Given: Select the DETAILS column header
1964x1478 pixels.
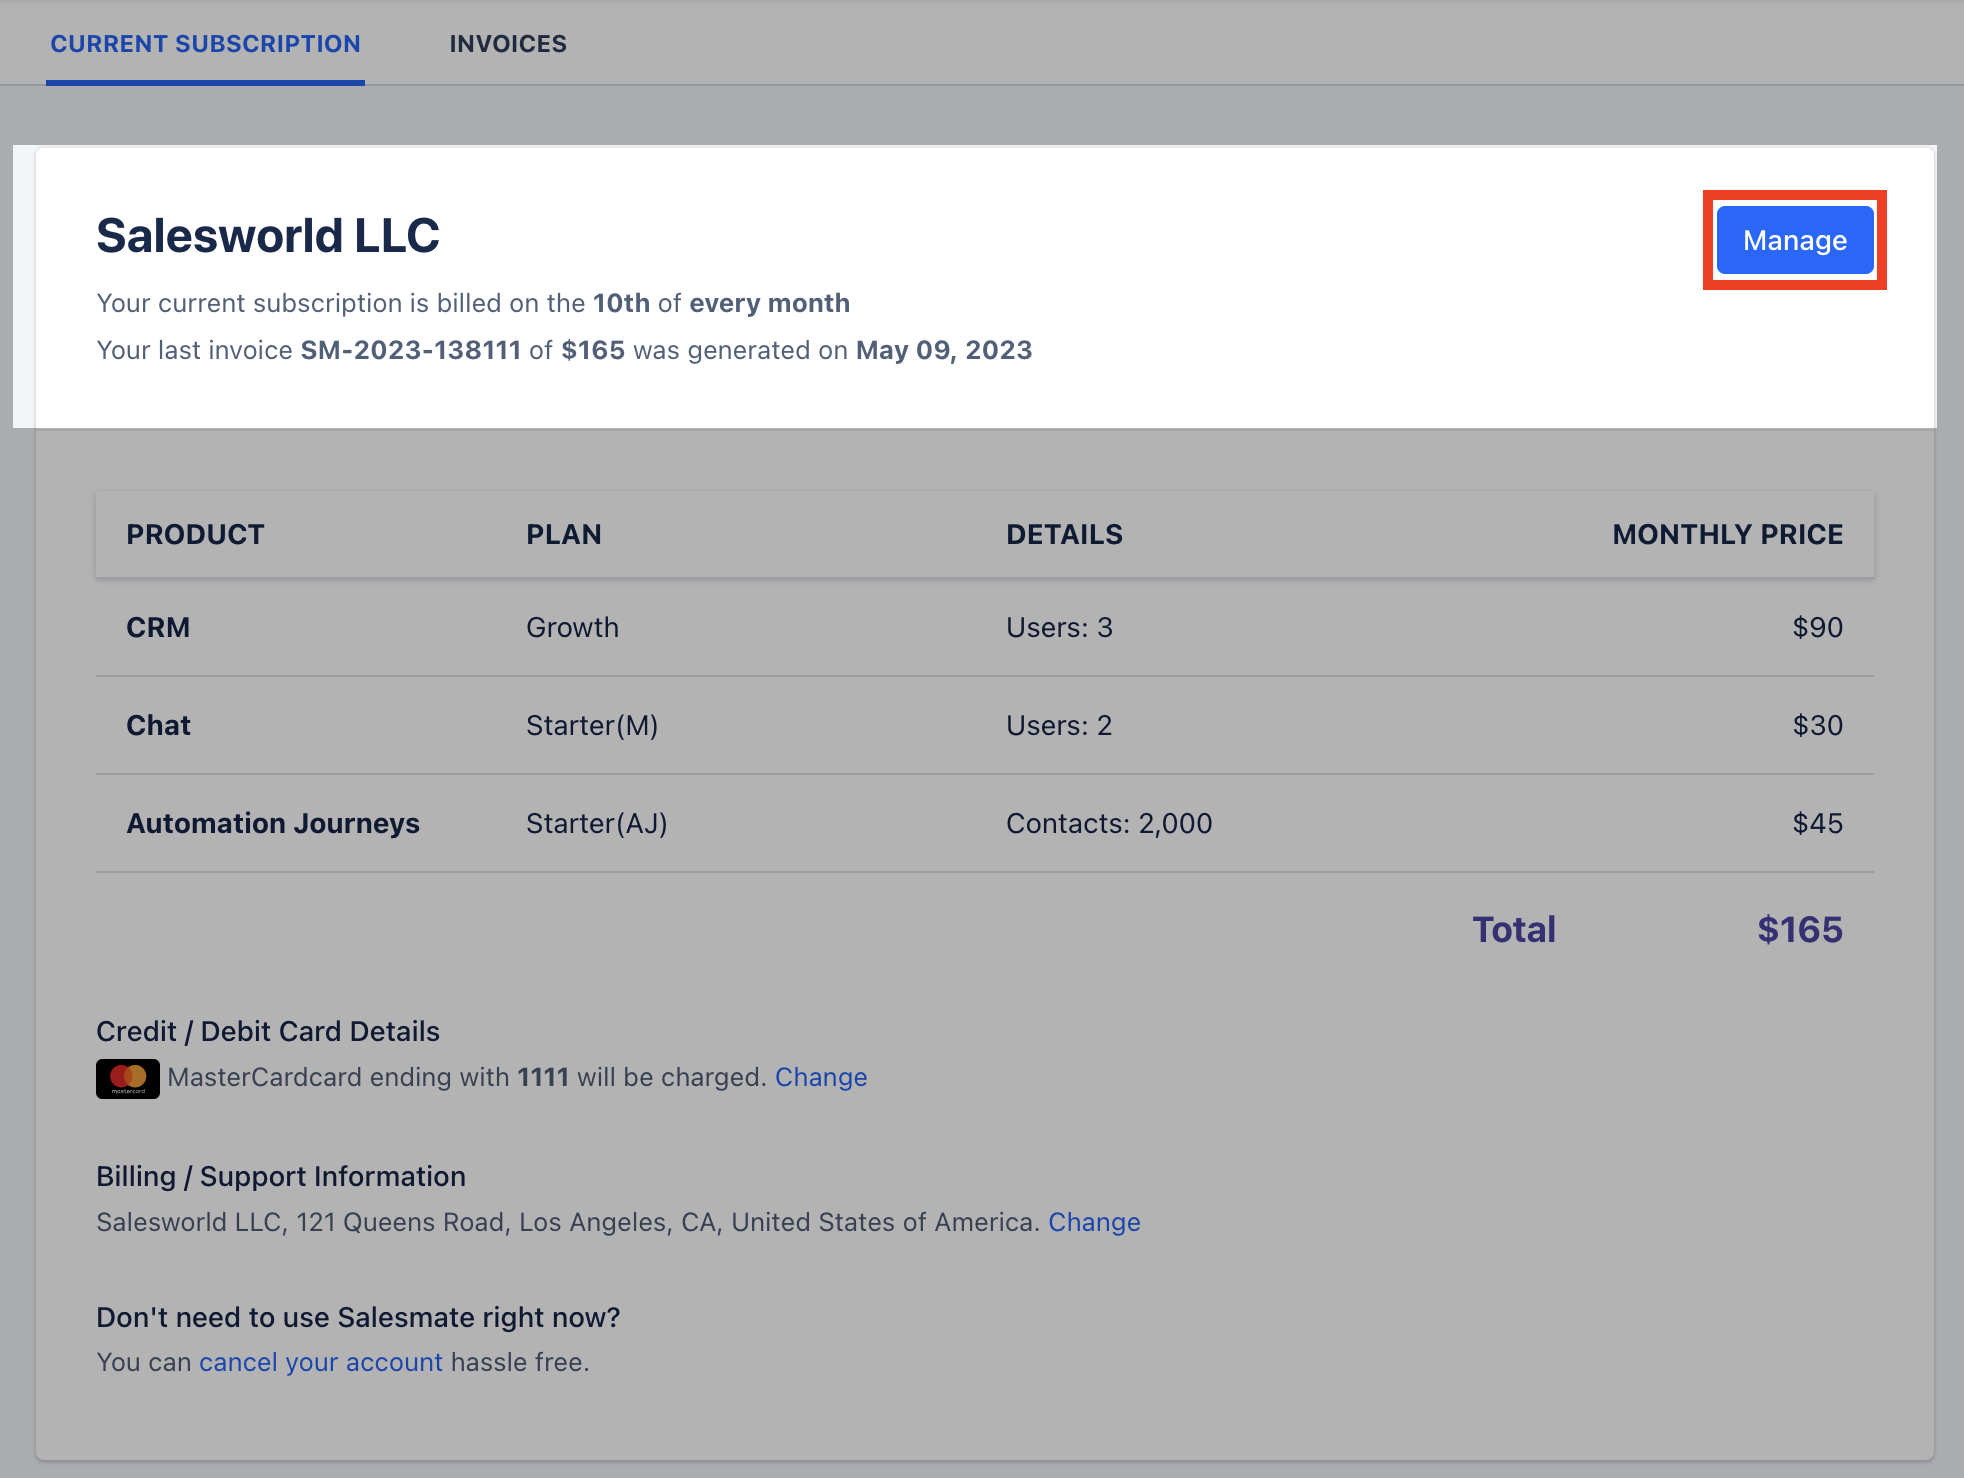Looking at the screenshot, I should point(1064,534).
